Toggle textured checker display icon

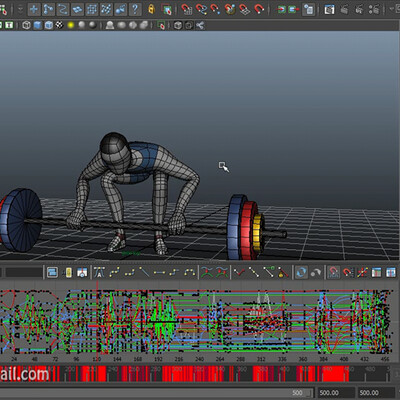(60, 25)
